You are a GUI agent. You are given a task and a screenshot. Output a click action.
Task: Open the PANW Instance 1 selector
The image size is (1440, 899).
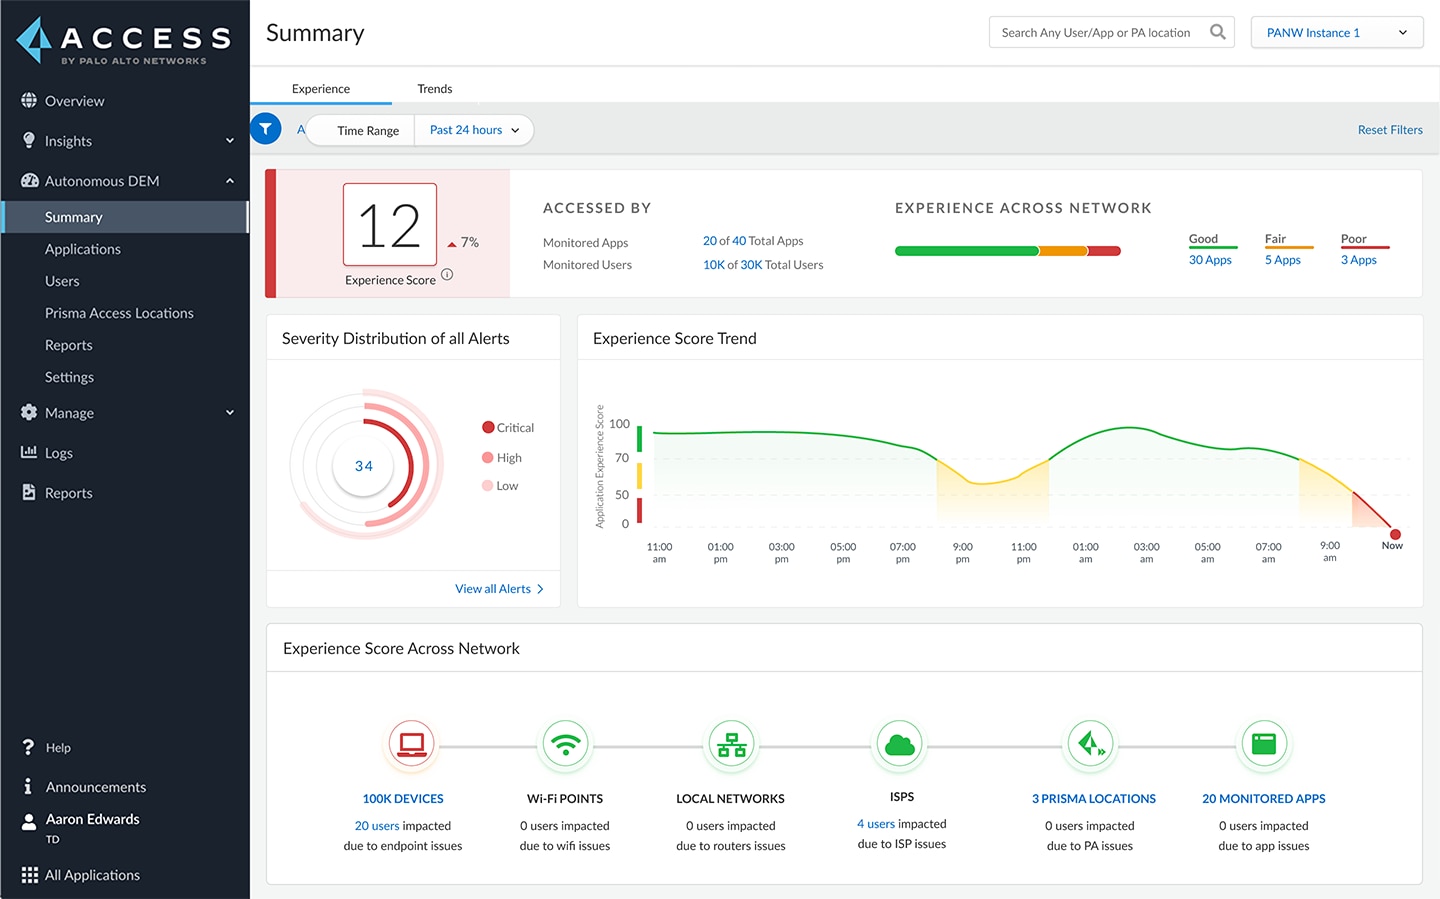[1336, 31]
